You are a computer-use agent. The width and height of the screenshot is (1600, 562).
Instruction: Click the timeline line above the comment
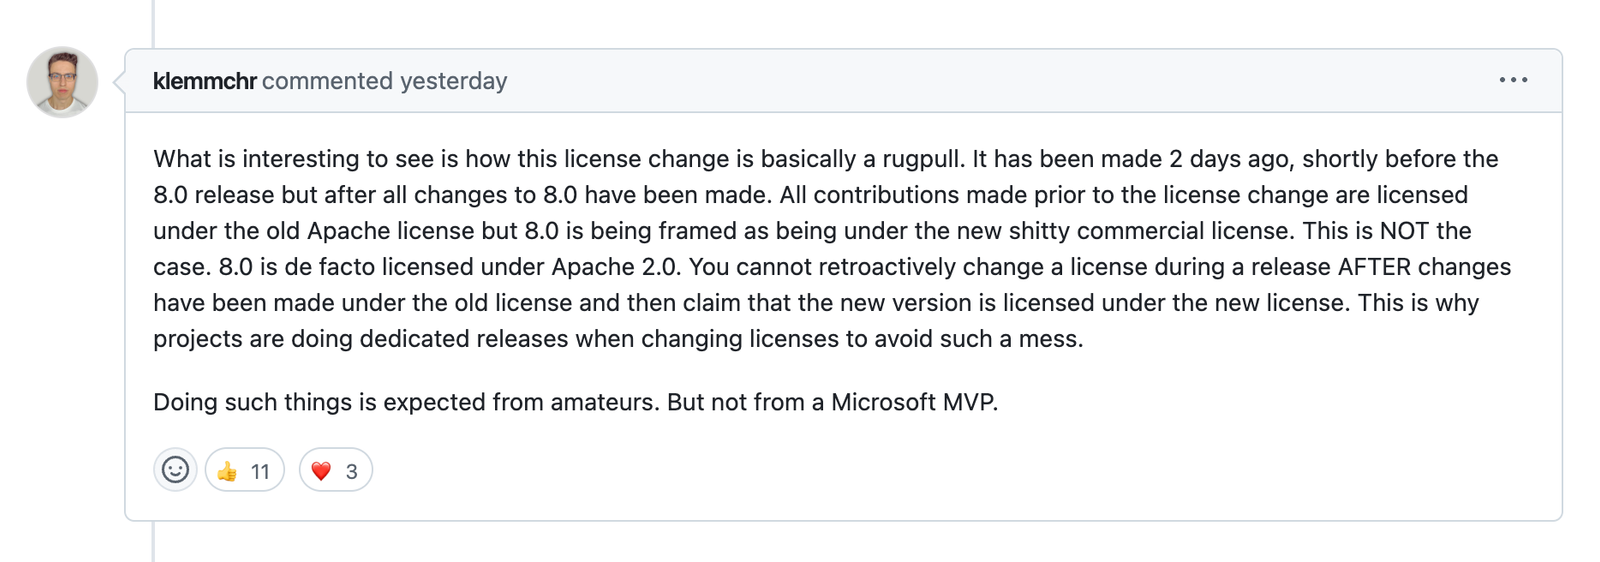153,23
